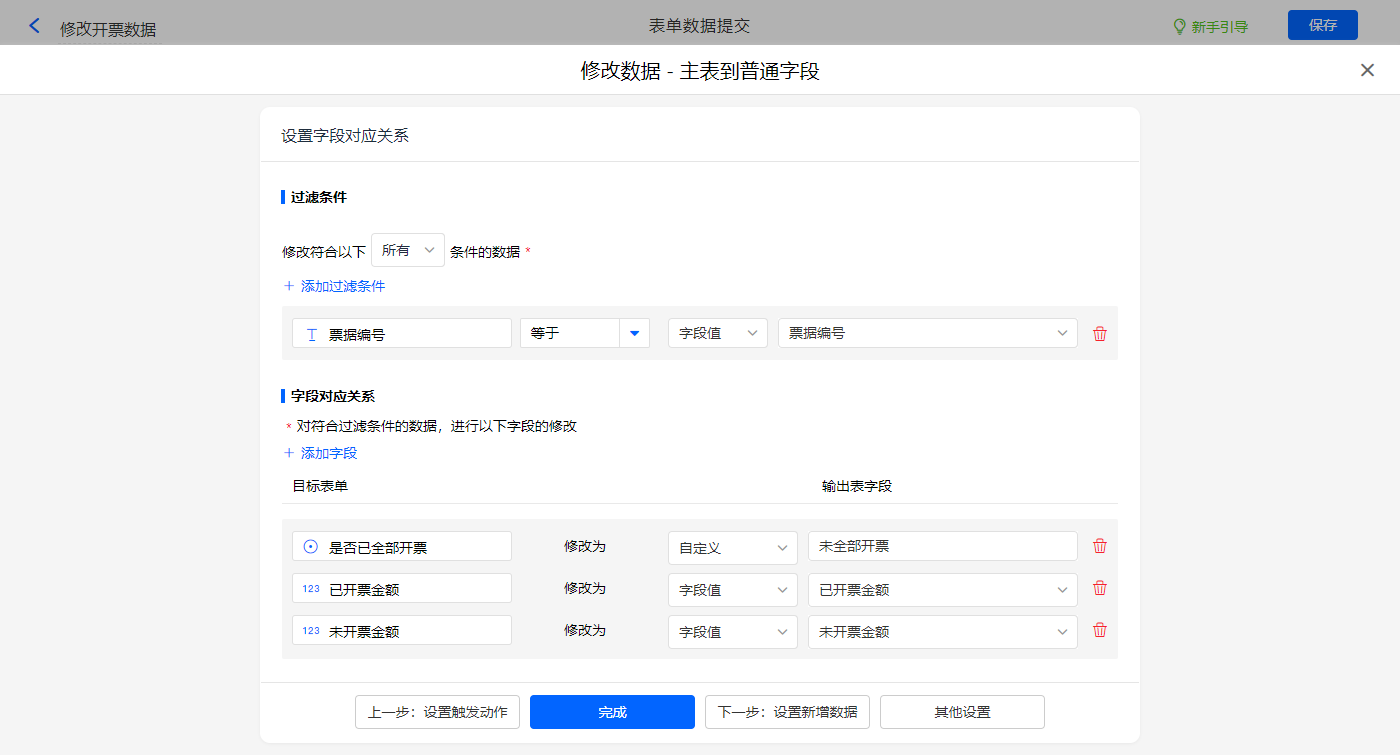Viewport: 1400px width, 755px height.
Task: Open the 自定义 value type dropdown
Action: [732, 548]
